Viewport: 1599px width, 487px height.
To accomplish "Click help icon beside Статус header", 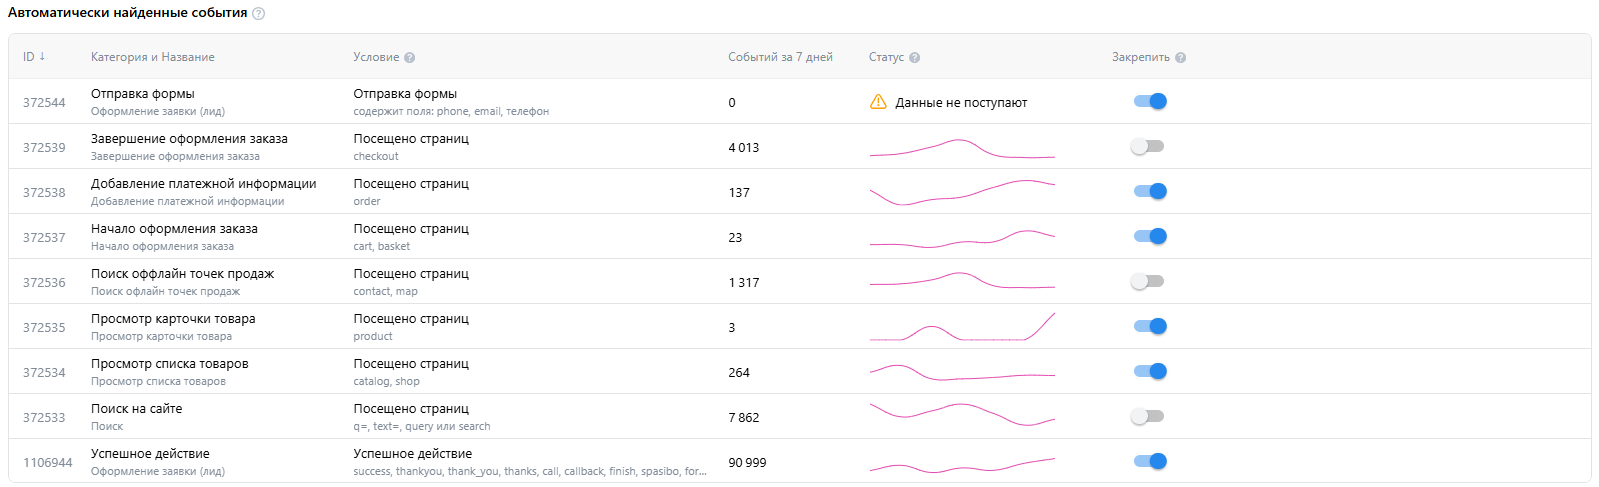I will pos(915,58).
